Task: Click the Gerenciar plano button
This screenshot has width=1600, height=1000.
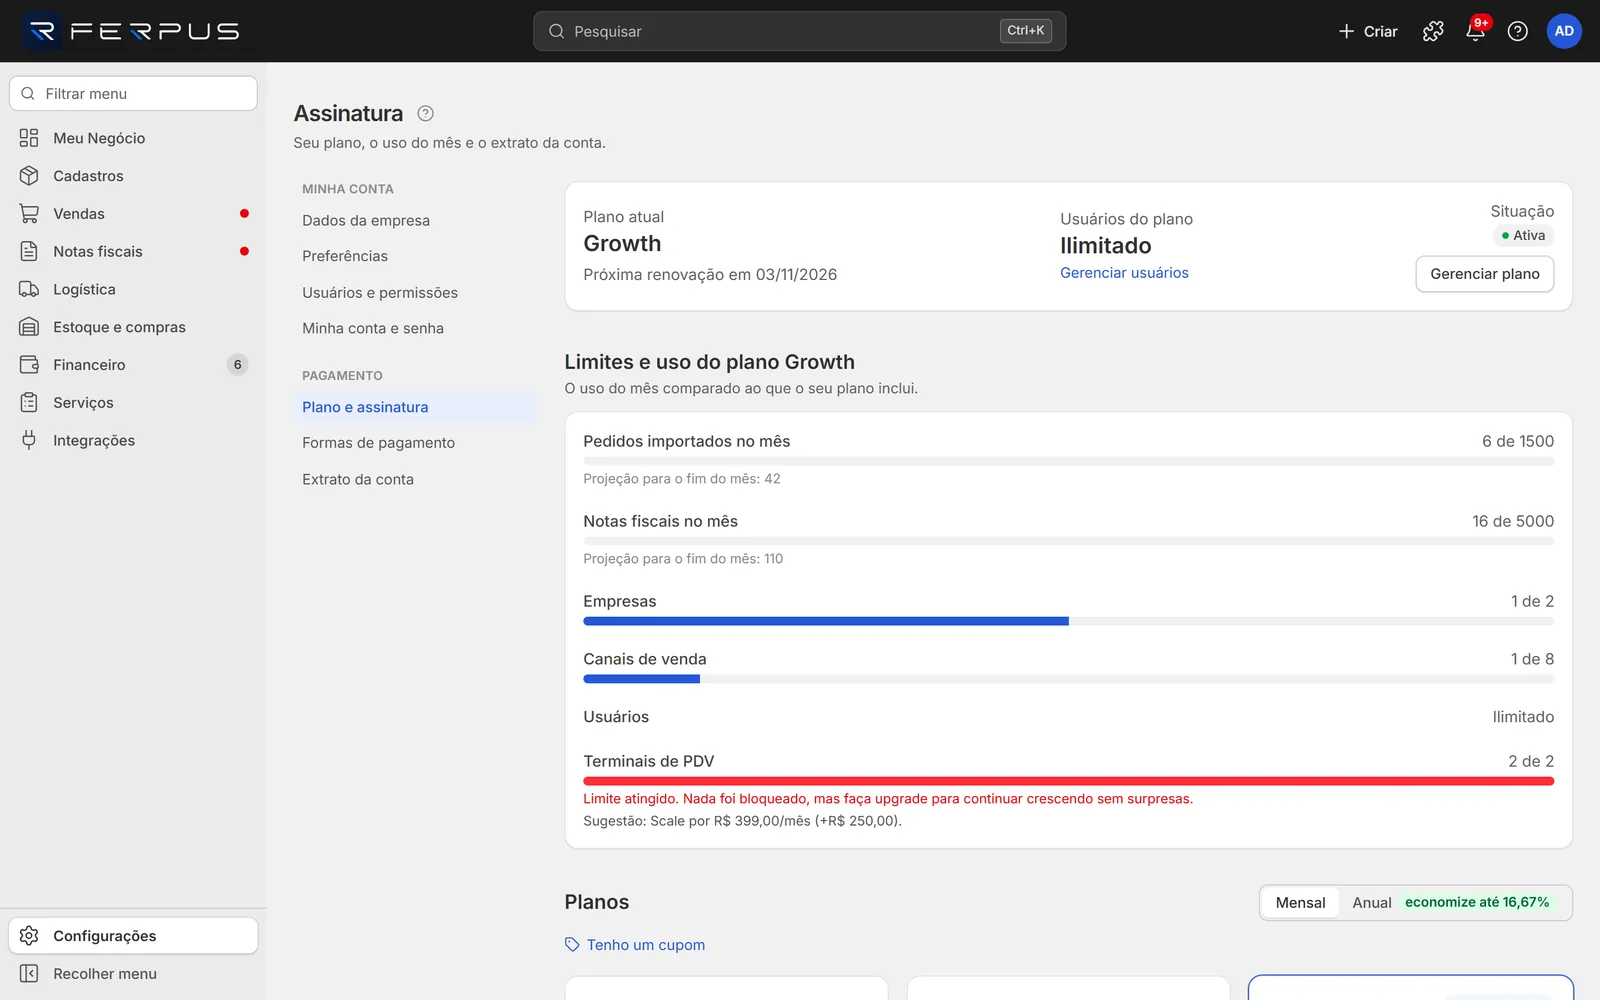Action: click(1484, 274)
